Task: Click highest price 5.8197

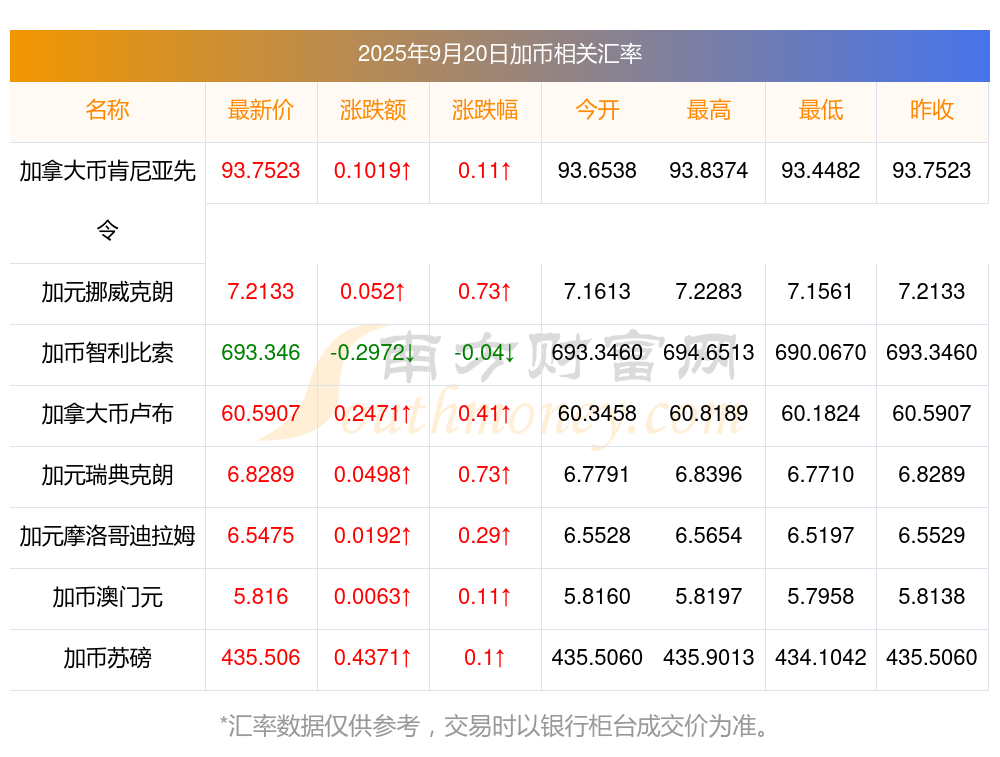Action: pos(709,596)
